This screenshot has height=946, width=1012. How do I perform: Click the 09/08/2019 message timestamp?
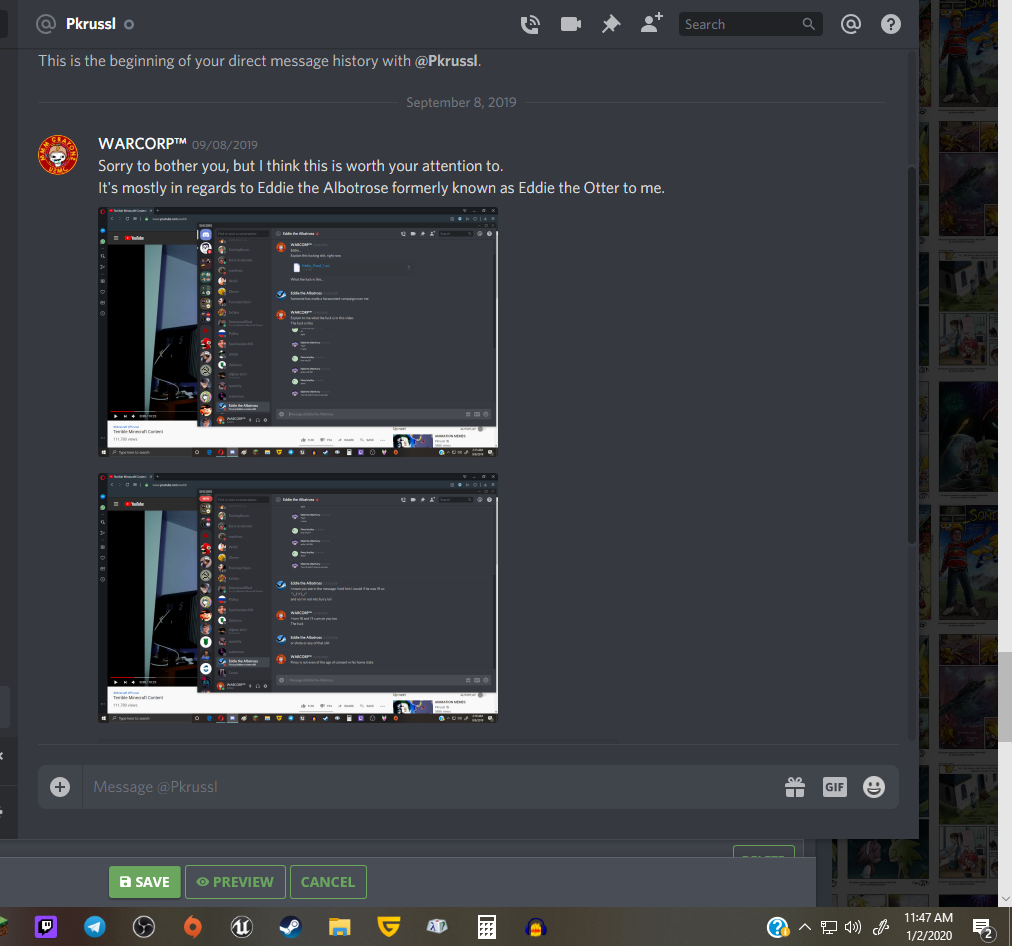[x=225, y=145]
